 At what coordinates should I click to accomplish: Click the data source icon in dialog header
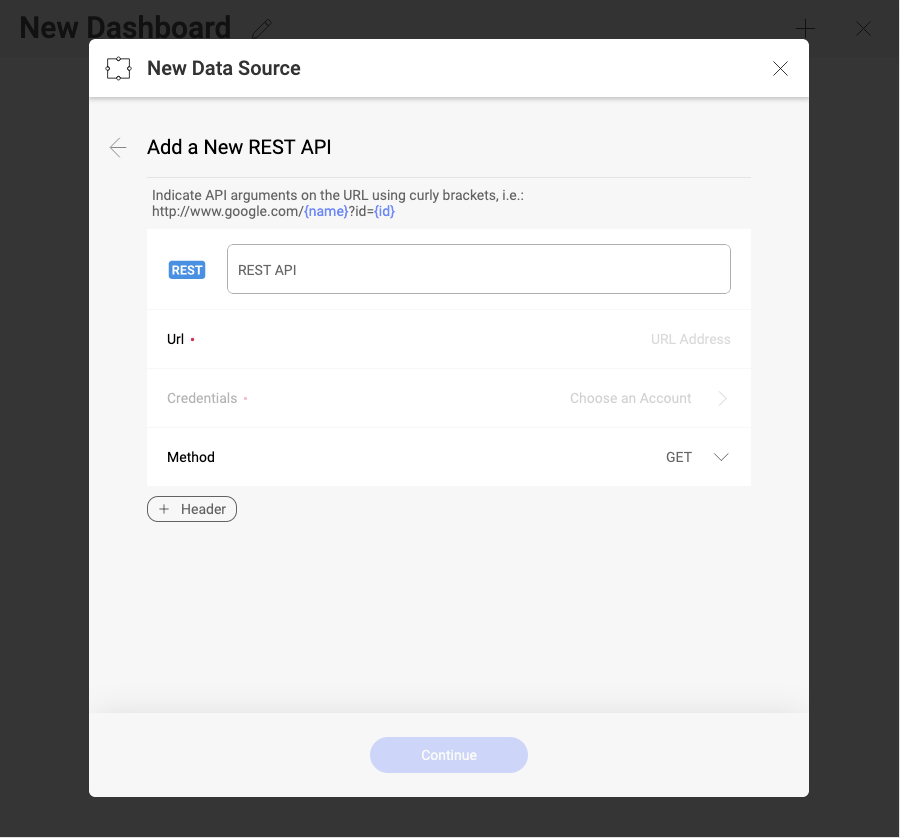119,69
